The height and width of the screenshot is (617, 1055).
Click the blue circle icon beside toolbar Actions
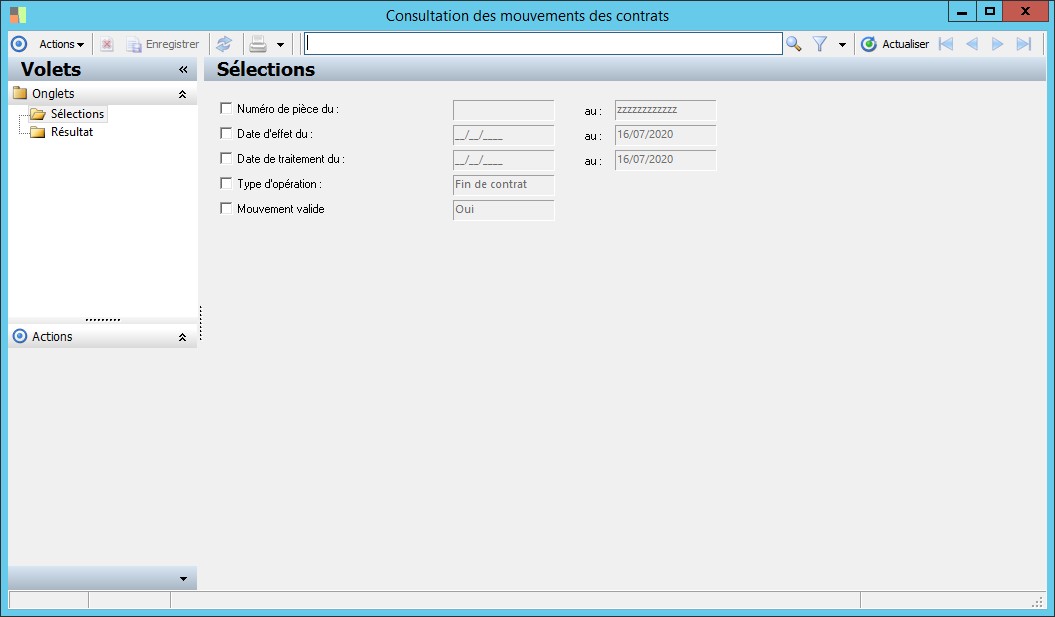point(19,44)
